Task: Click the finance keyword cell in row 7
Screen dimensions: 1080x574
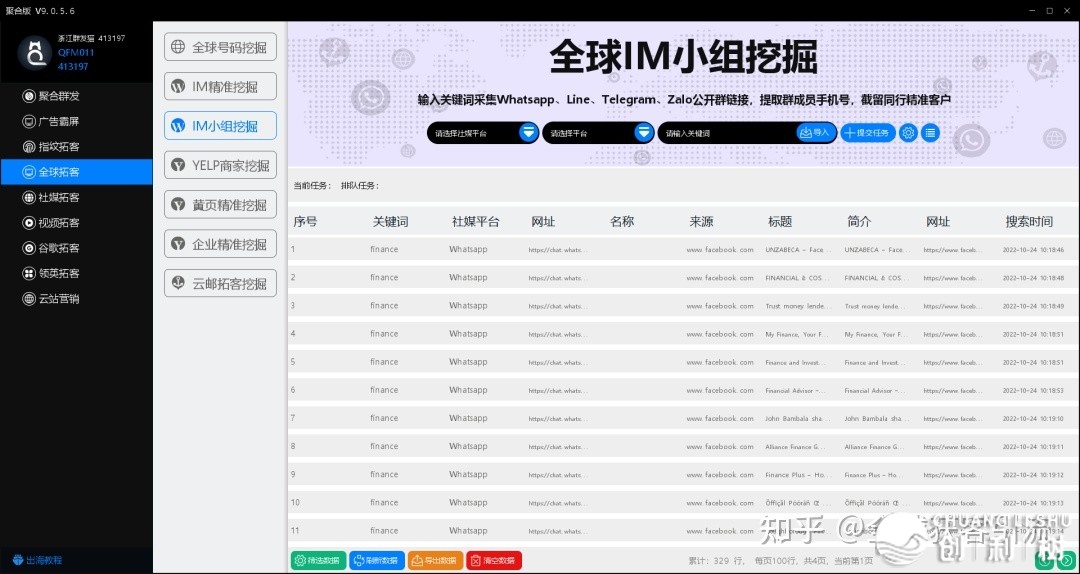Action: (x=384, y=418)
